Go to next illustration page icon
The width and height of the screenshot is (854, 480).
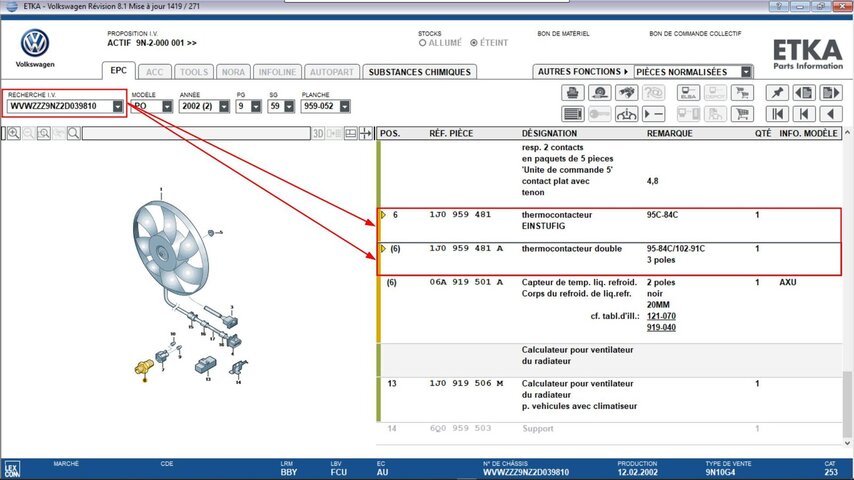[831, 93]
